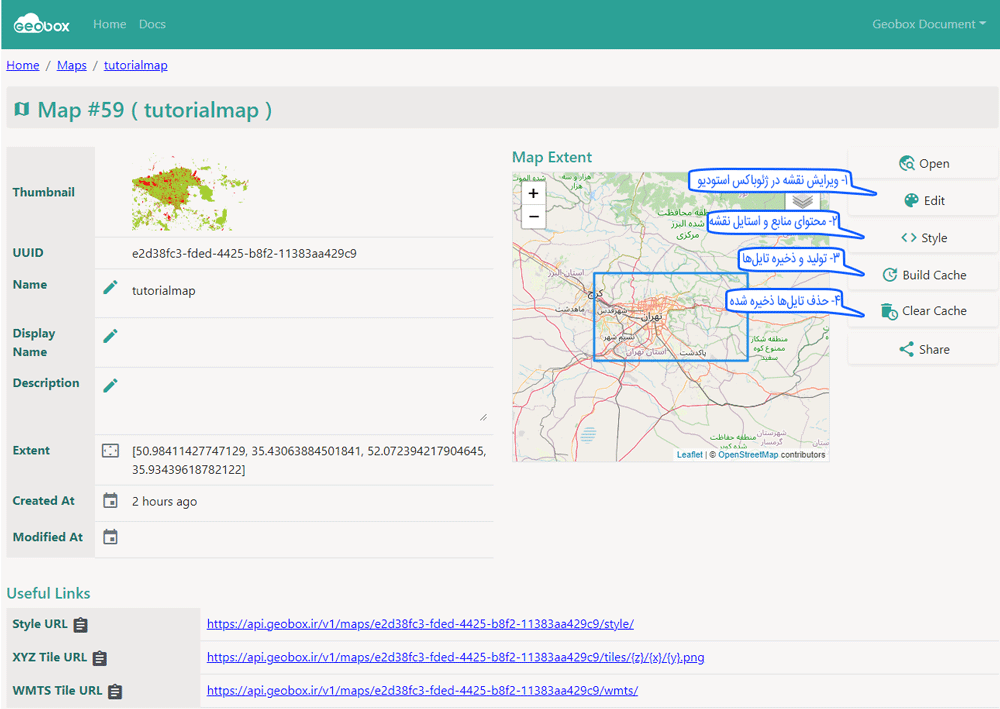Image resolution: width=1000 pixels, height=709 pixels.
Task: Open the WMTS Tile URL link
Action: [422, 690]
